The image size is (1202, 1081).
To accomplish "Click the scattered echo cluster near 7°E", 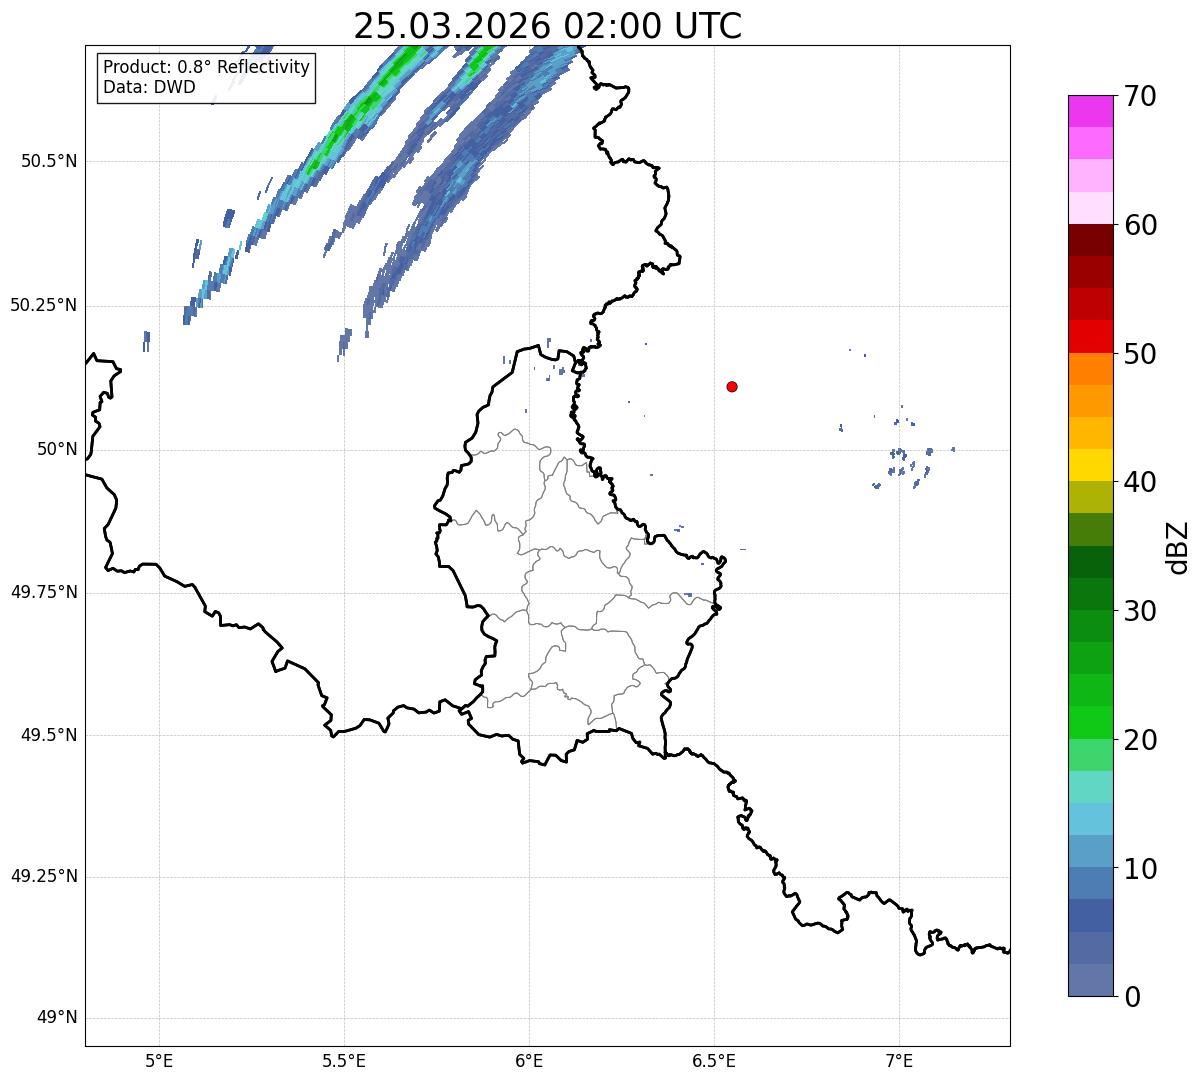I will point(905,462).
